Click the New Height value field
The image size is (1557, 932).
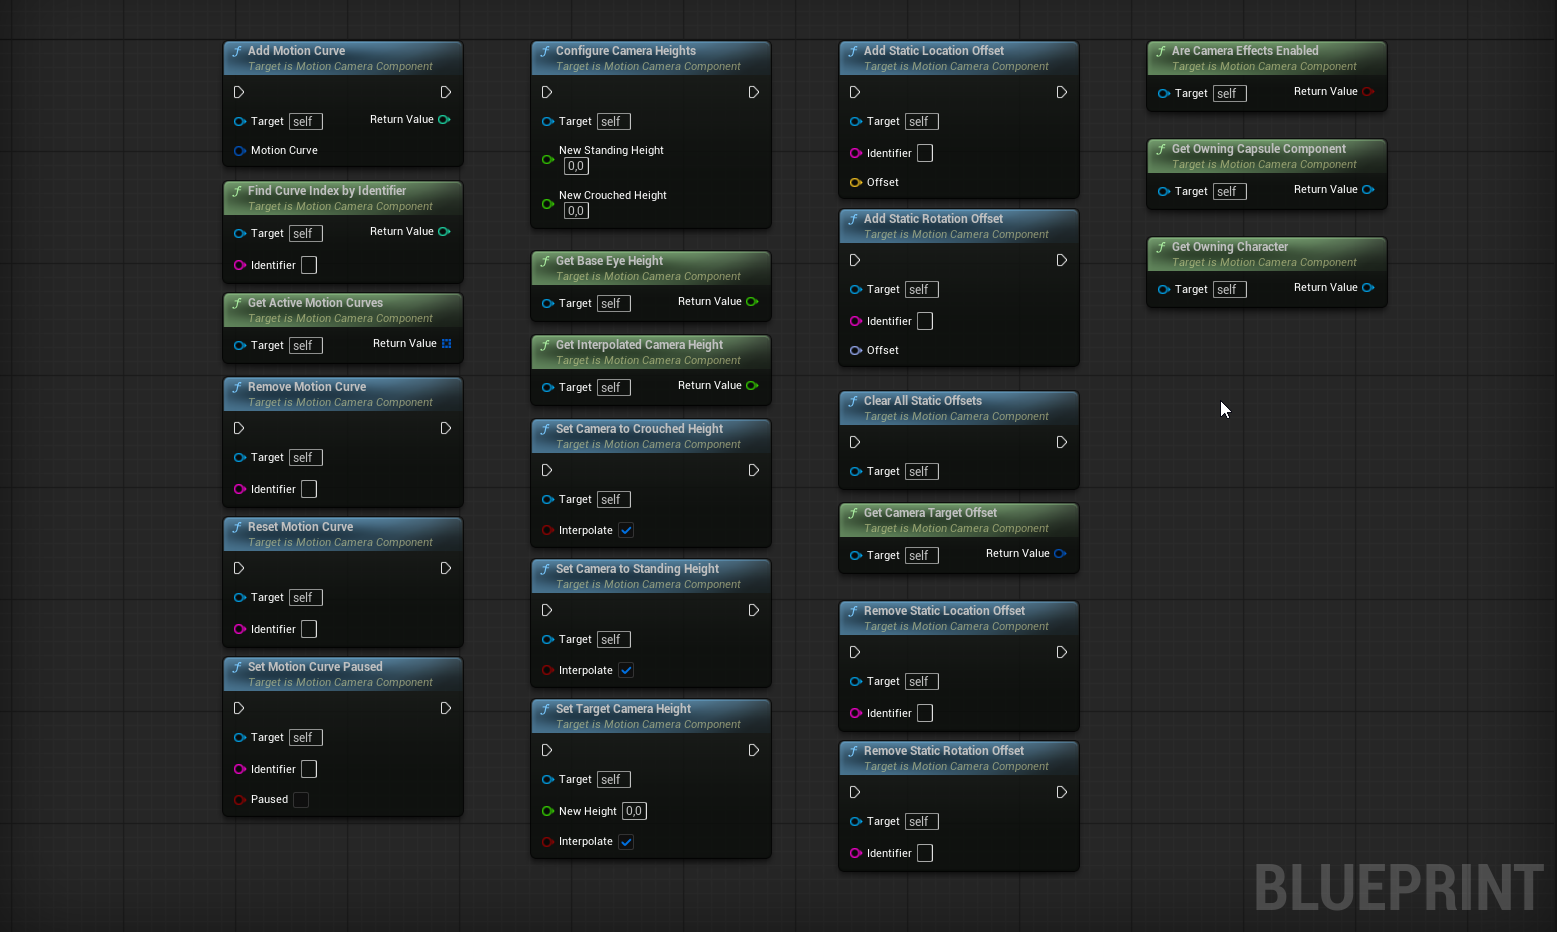634,811
